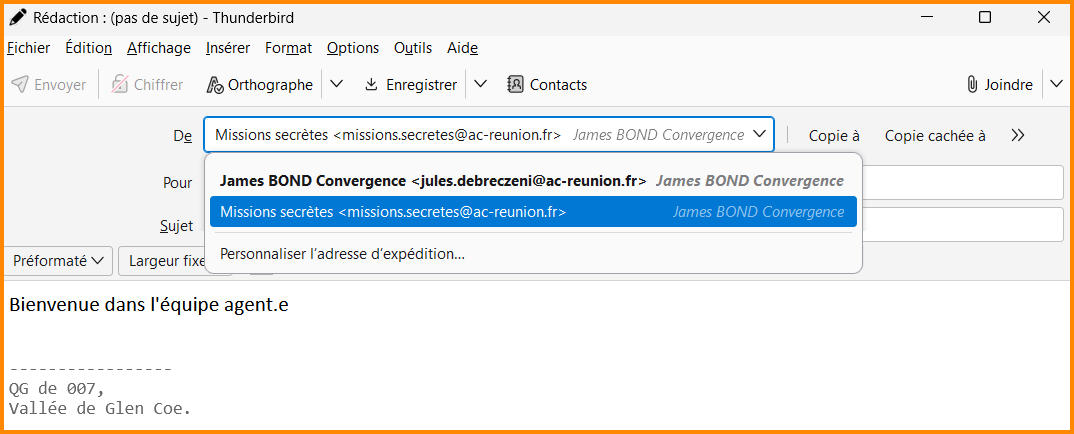Screen dimensions: 1074x434
Task: Show more address fields chevron
Action: point(1018,135)
